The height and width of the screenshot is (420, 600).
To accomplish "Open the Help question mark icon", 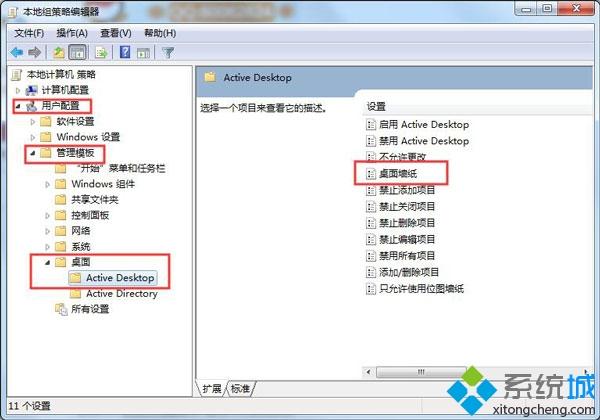I will [x=125, y=52].
